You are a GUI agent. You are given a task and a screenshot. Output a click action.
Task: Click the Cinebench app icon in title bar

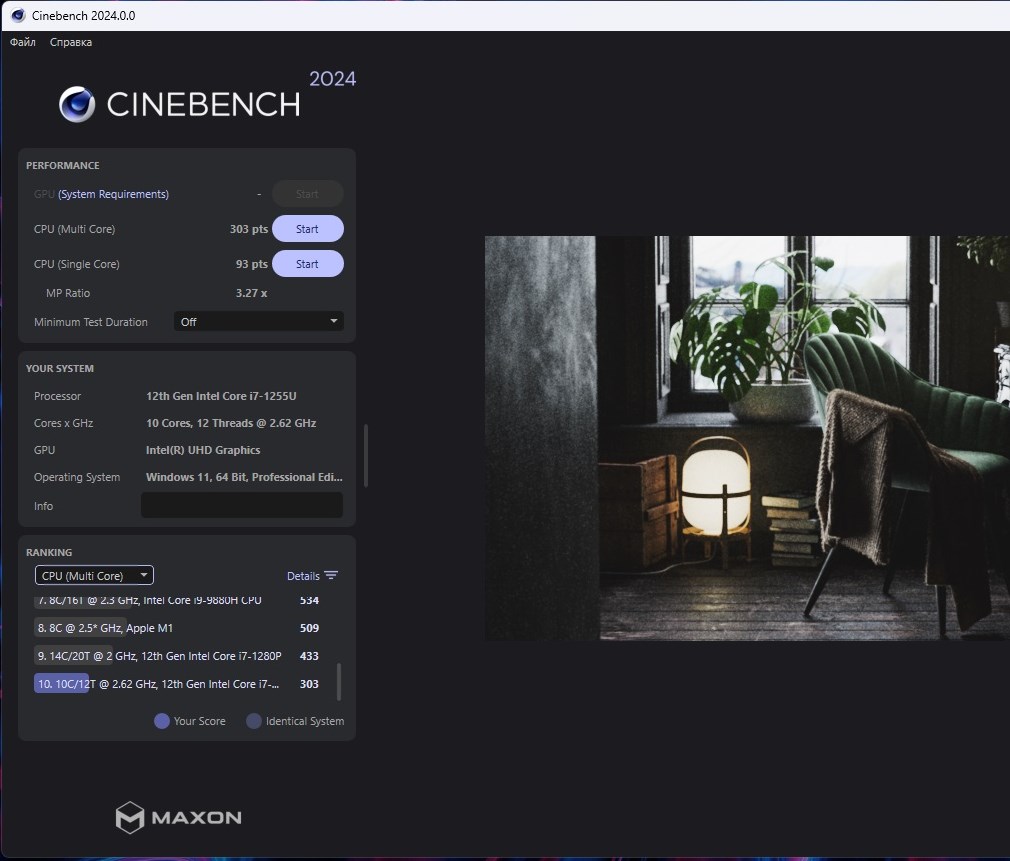click(x=17, y=15)
